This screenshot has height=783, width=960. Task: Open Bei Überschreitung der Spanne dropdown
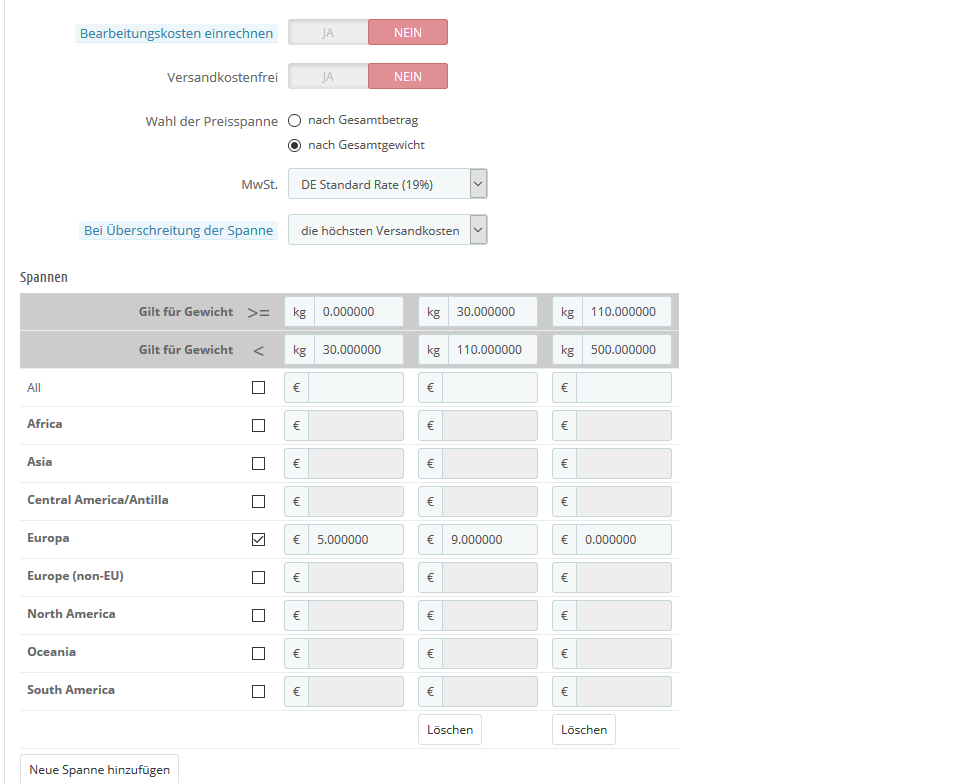click(388, 230)
